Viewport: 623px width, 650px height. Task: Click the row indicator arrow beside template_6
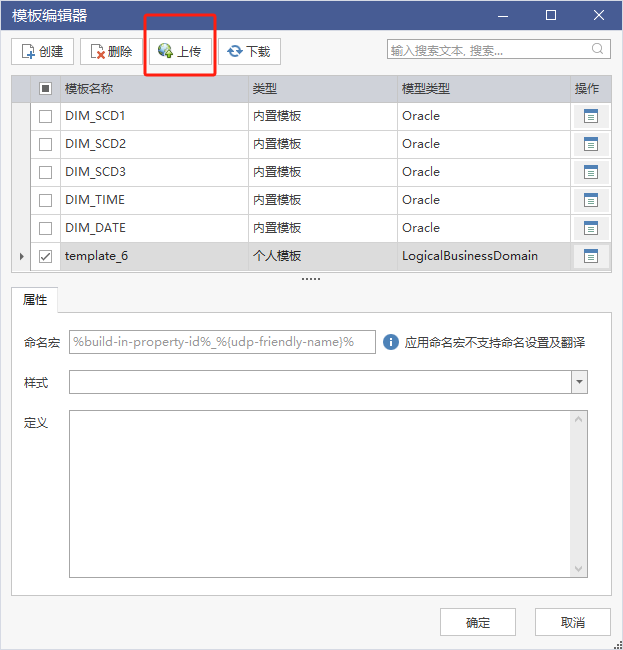coord(22,257)
